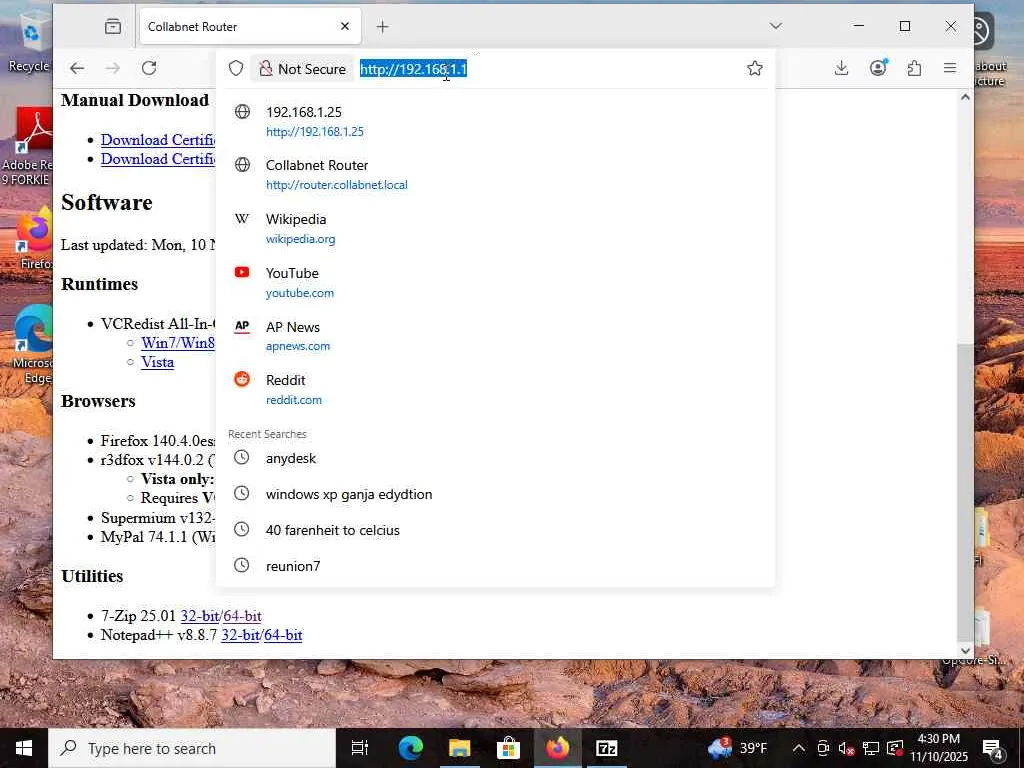Open the Extensions puzzle icon
The image size is (1024, 768).
[x=914, y=68]
